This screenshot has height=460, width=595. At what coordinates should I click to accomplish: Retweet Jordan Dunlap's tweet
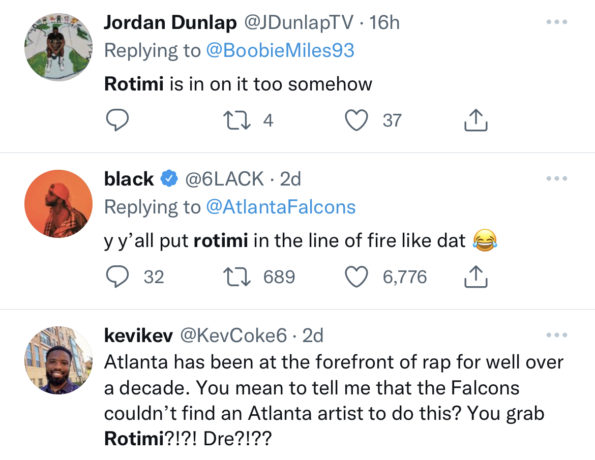(x=237, y=120)
